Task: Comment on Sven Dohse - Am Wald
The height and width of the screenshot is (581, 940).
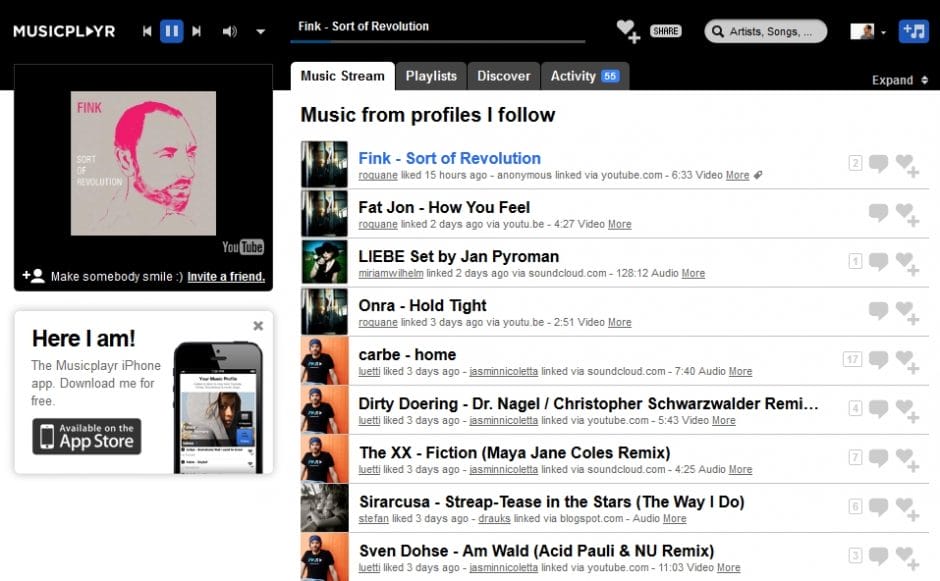Action: pos(878,556)
